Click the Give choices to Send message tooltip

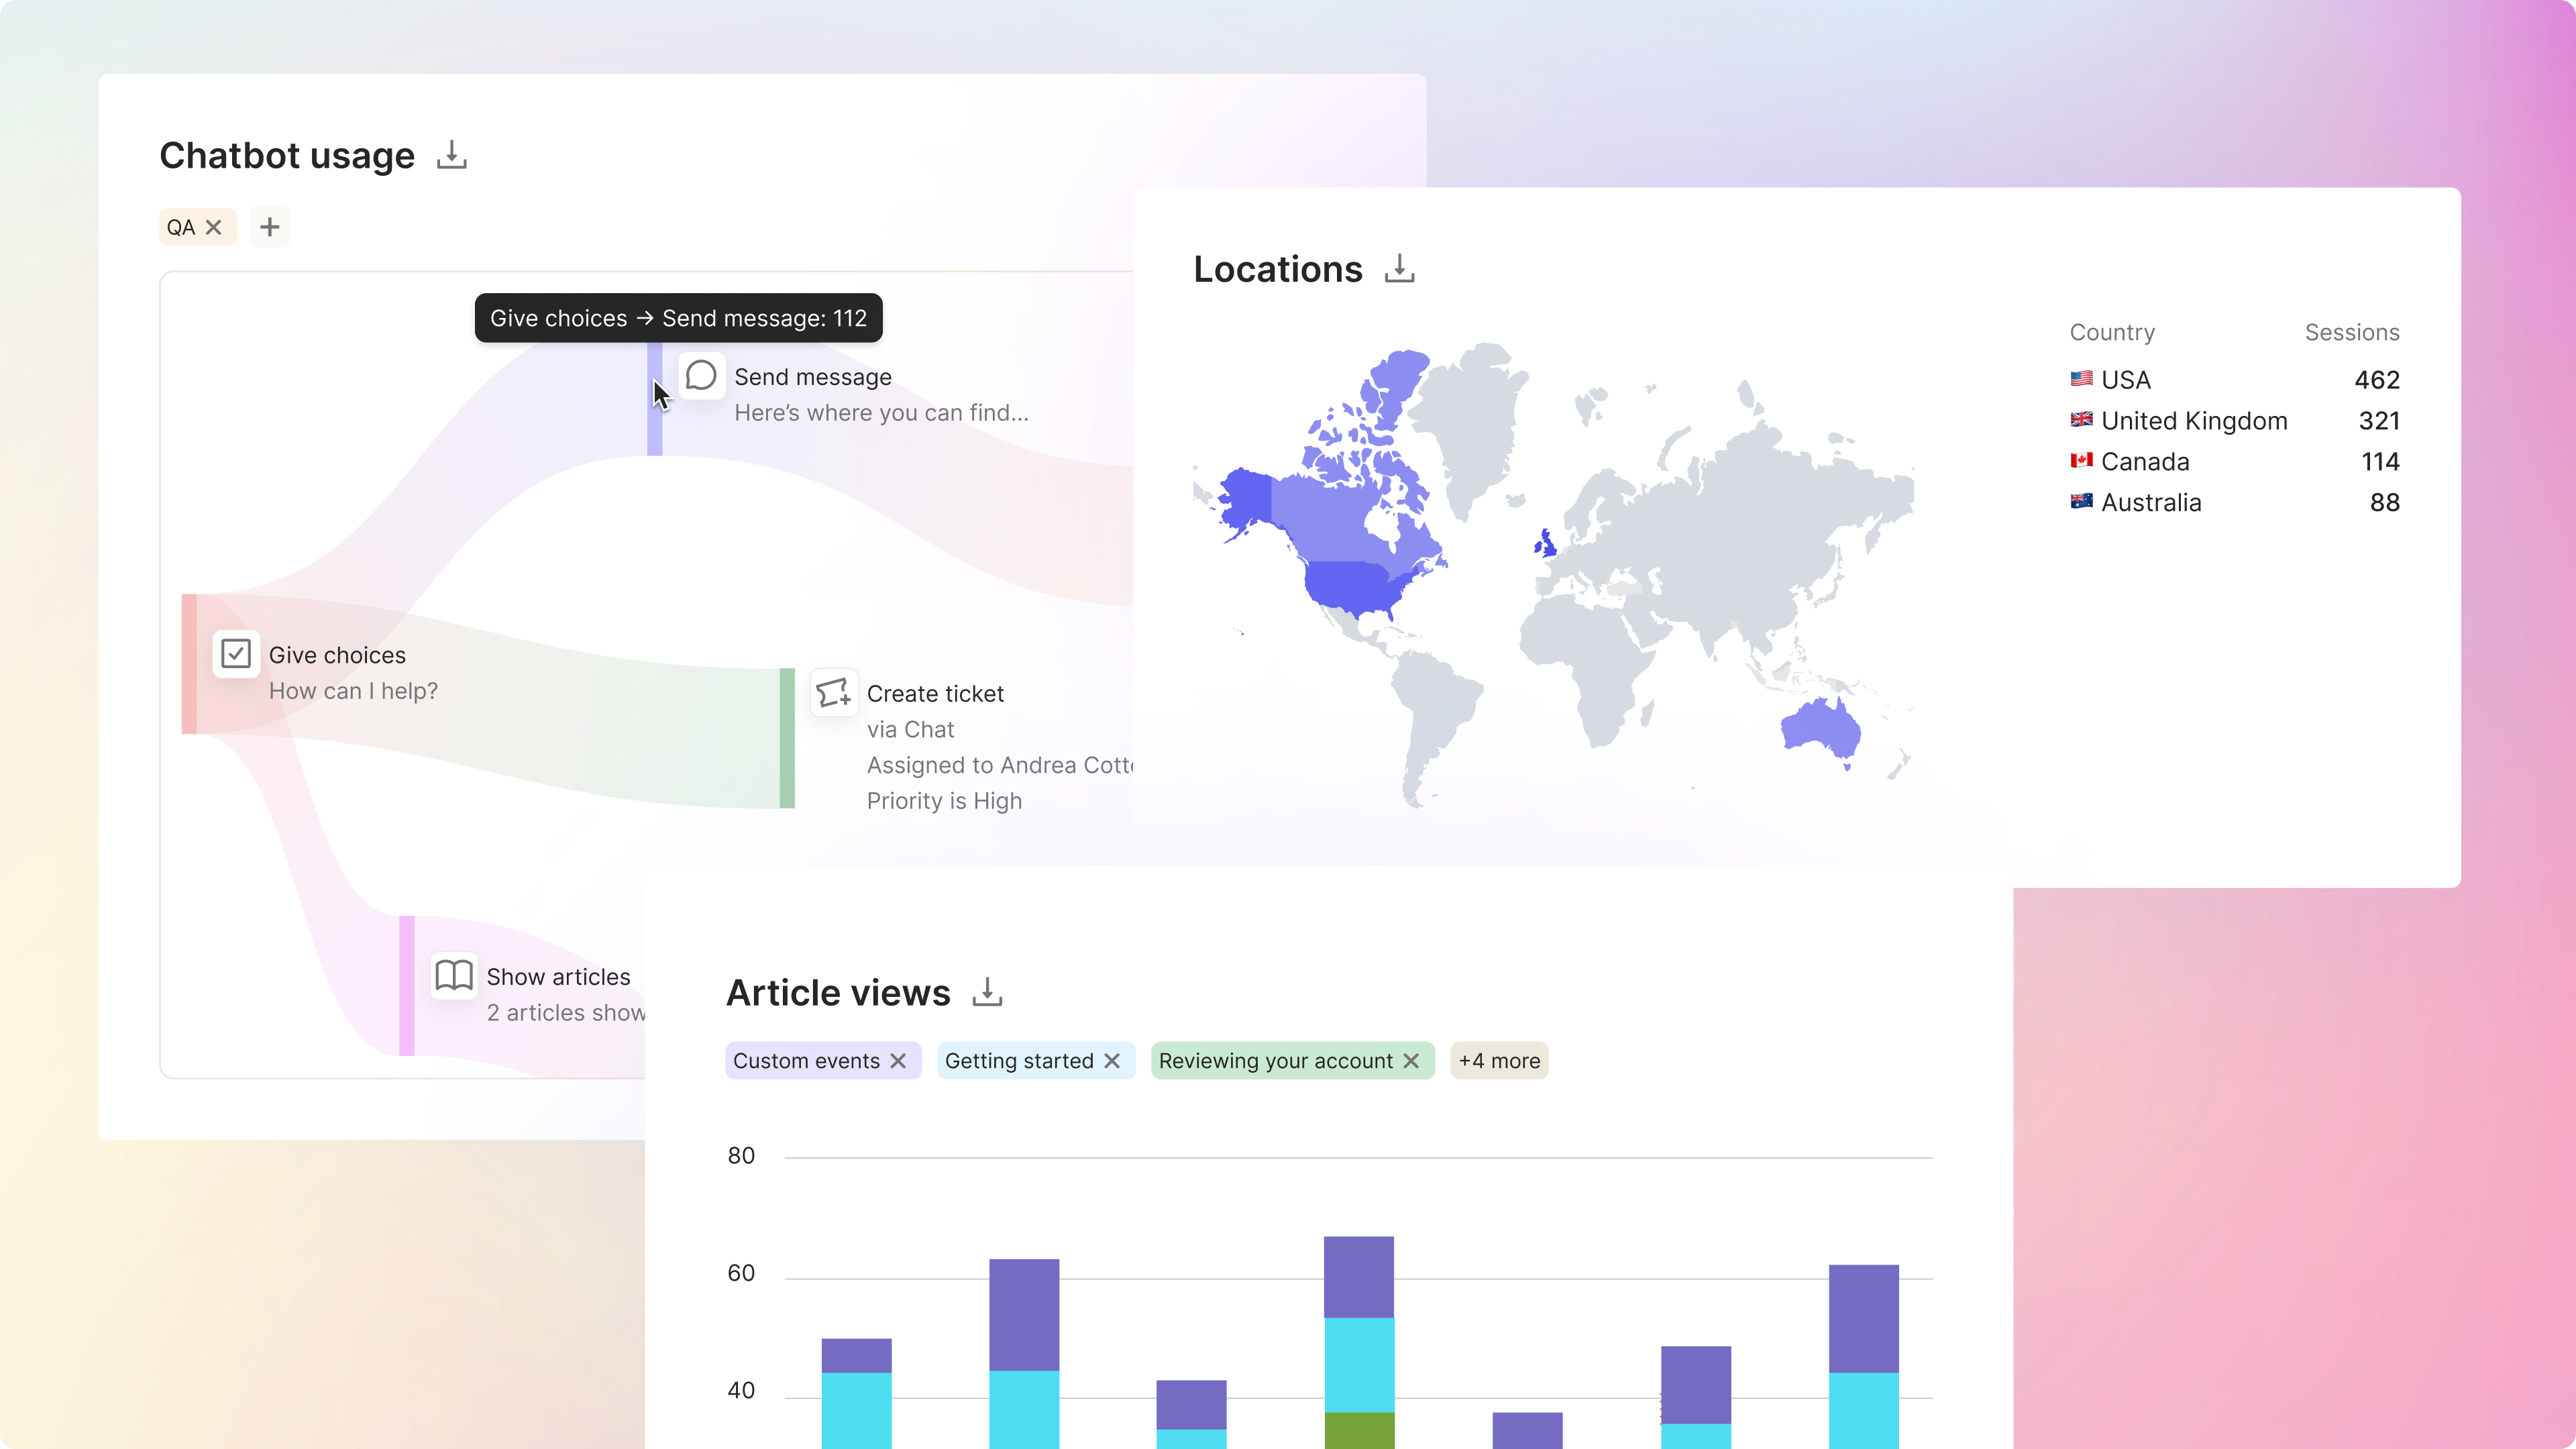(678, 318)
